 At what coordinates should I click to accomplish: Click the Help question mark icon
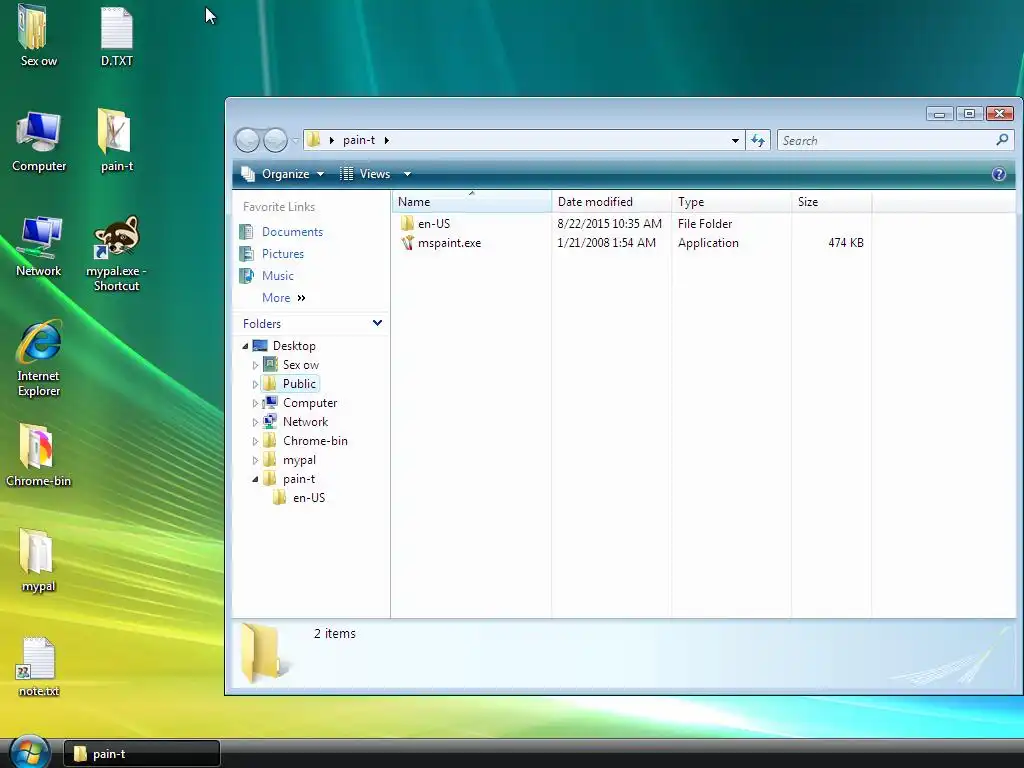999,174
